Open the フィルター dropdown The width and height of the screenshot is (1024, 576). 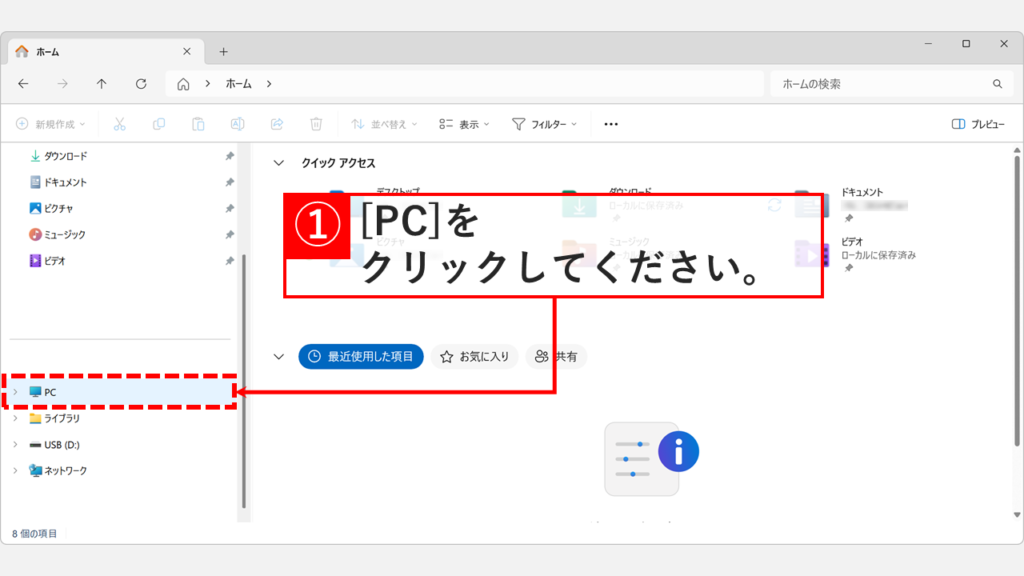545,124
